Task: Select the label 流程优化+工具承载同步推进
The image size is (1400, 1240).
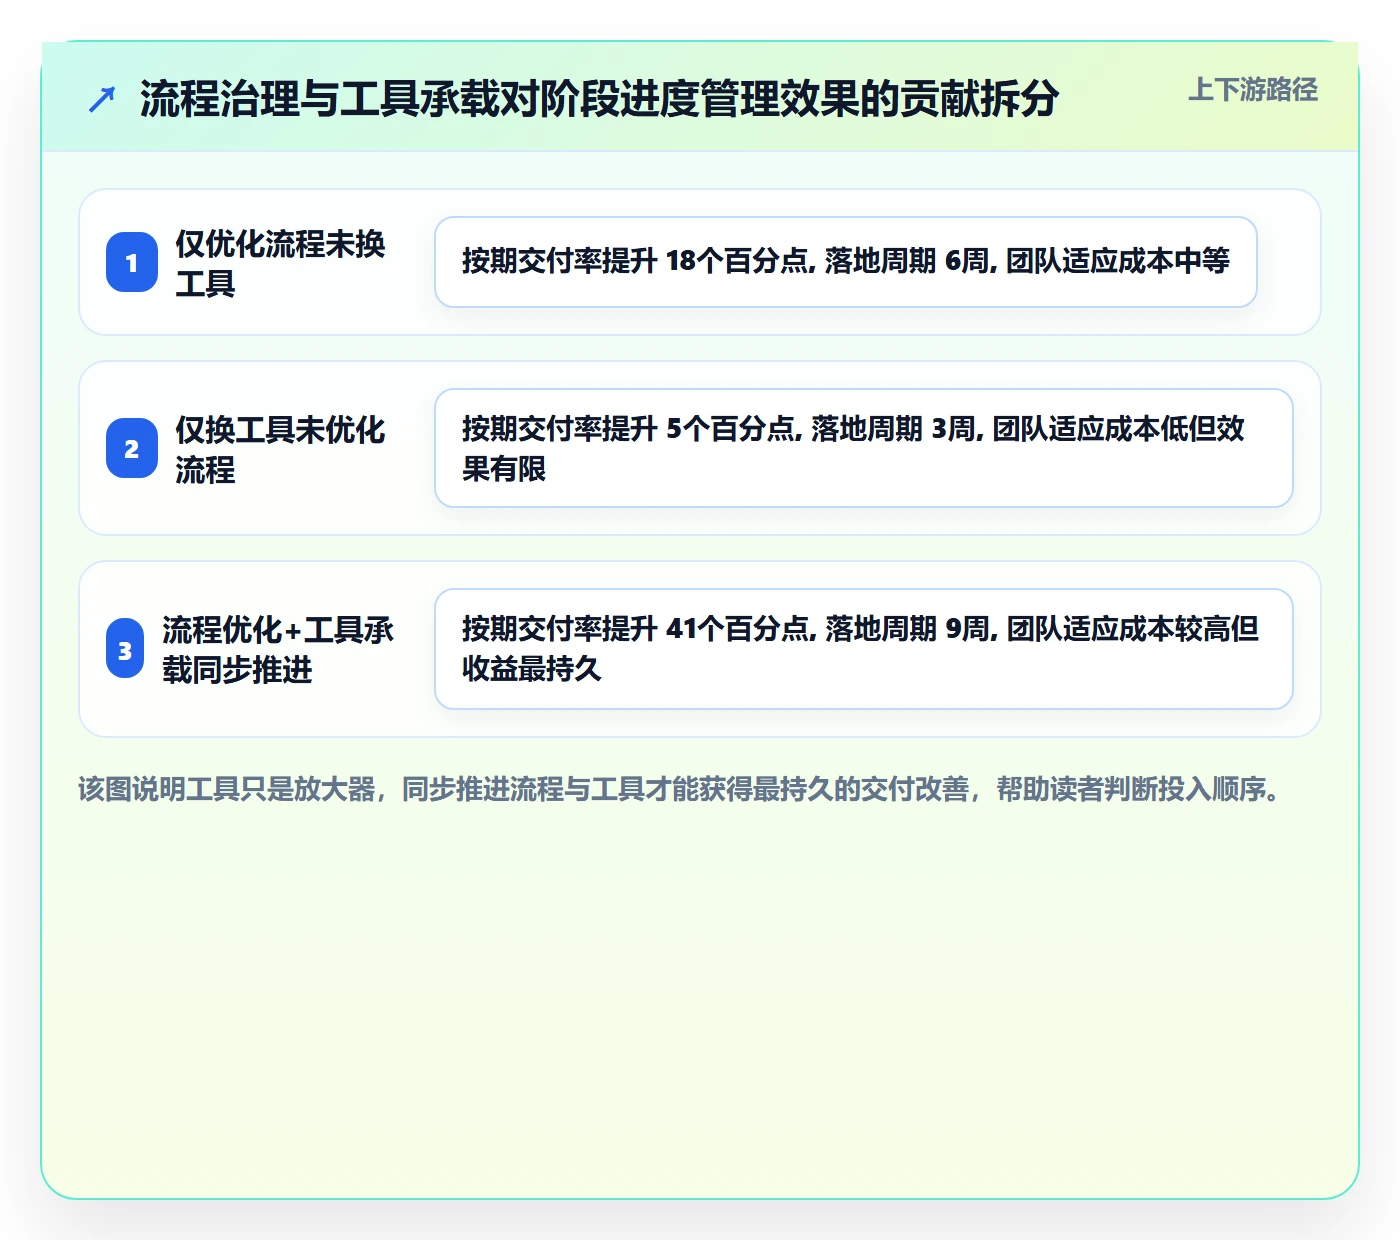Action: (x=278, y=649)
